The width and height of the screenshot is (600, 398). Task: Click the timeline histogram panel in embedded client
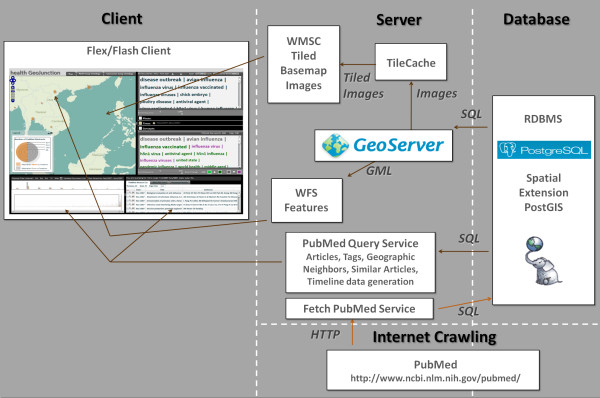coord(67,195)
